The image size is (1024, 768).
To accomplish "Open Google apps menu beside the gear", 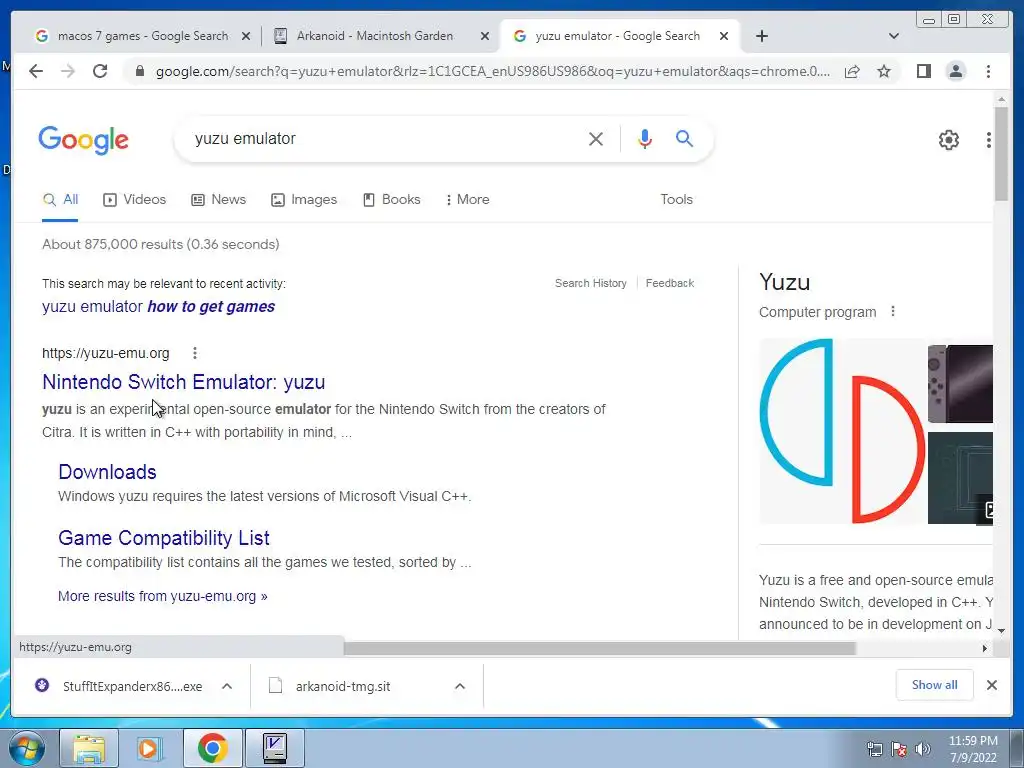I will [x=989, y=139].
